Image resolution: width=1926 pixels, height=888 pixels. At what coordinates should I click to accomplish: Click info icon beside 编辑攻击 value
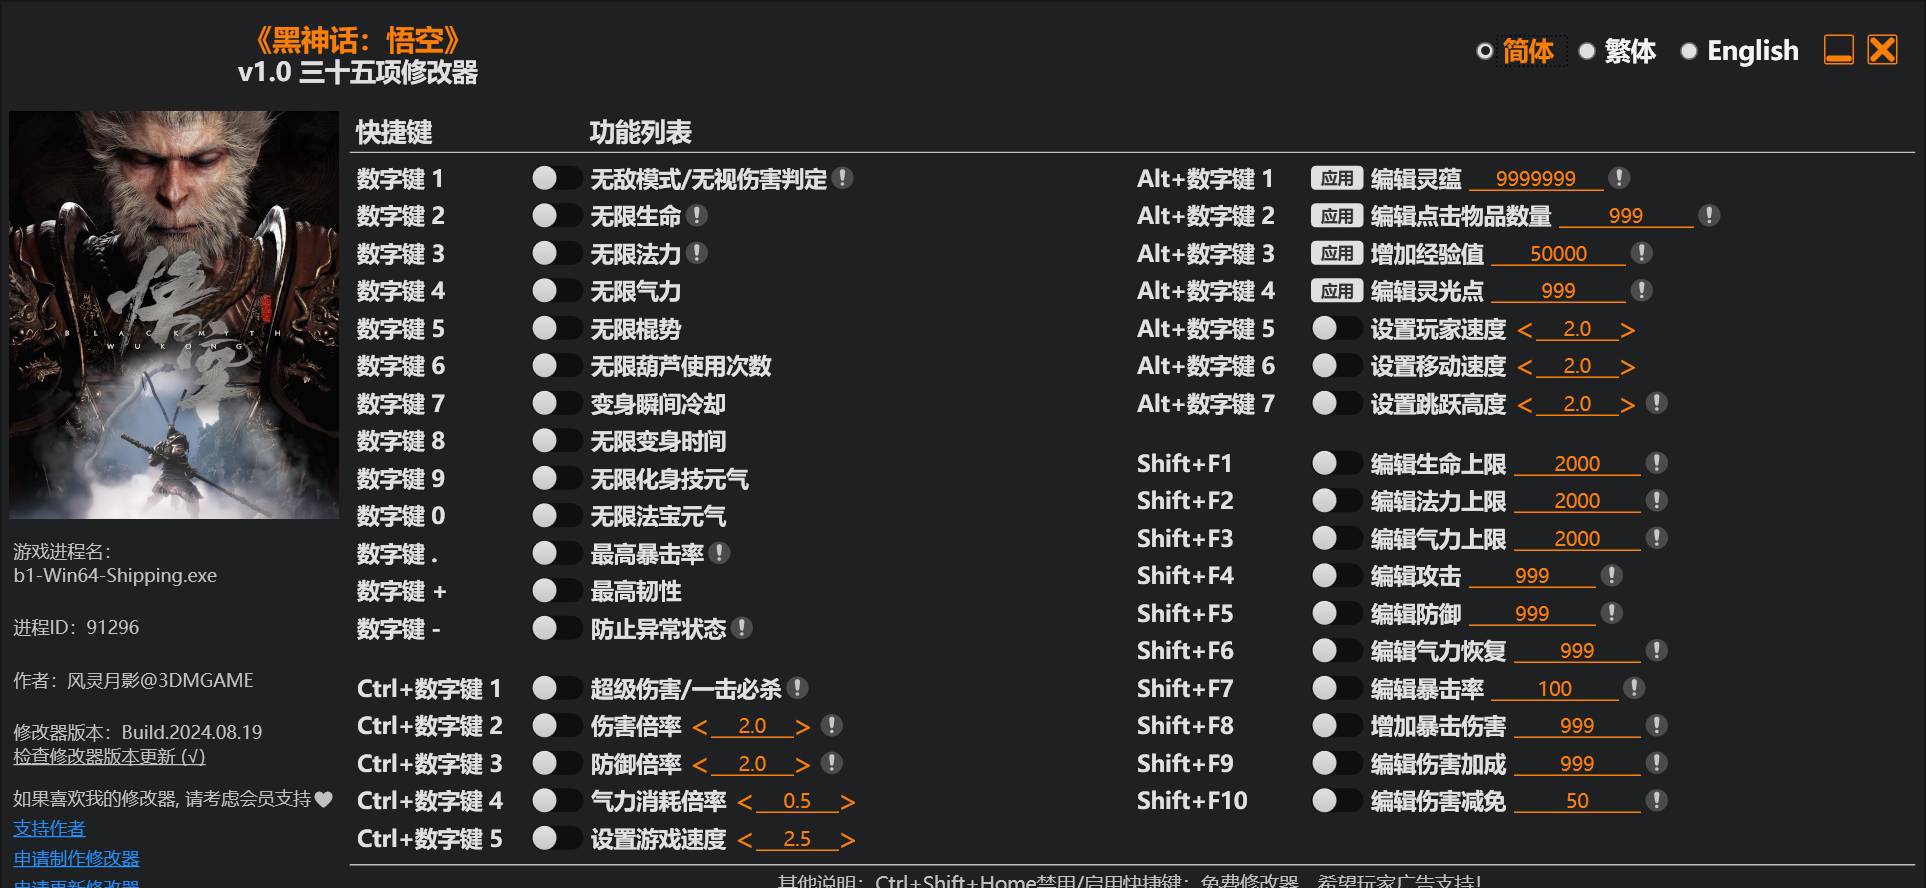[1611, 575]
